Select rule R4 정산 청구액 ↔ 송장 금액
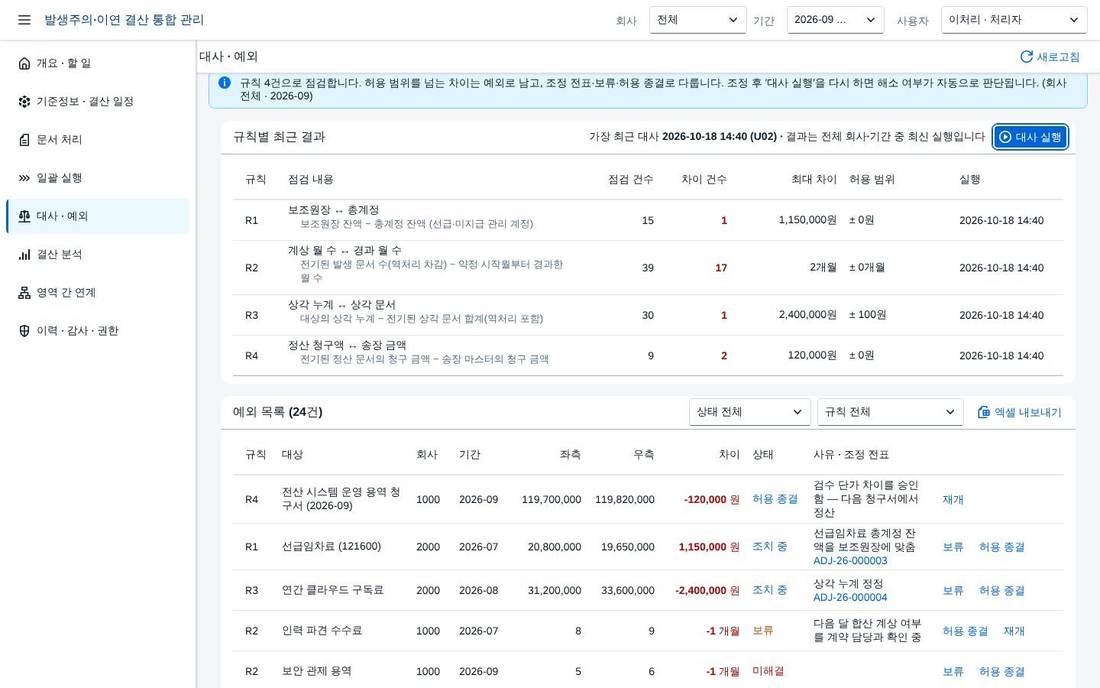1100x688 pixels. tap(648, 356)
